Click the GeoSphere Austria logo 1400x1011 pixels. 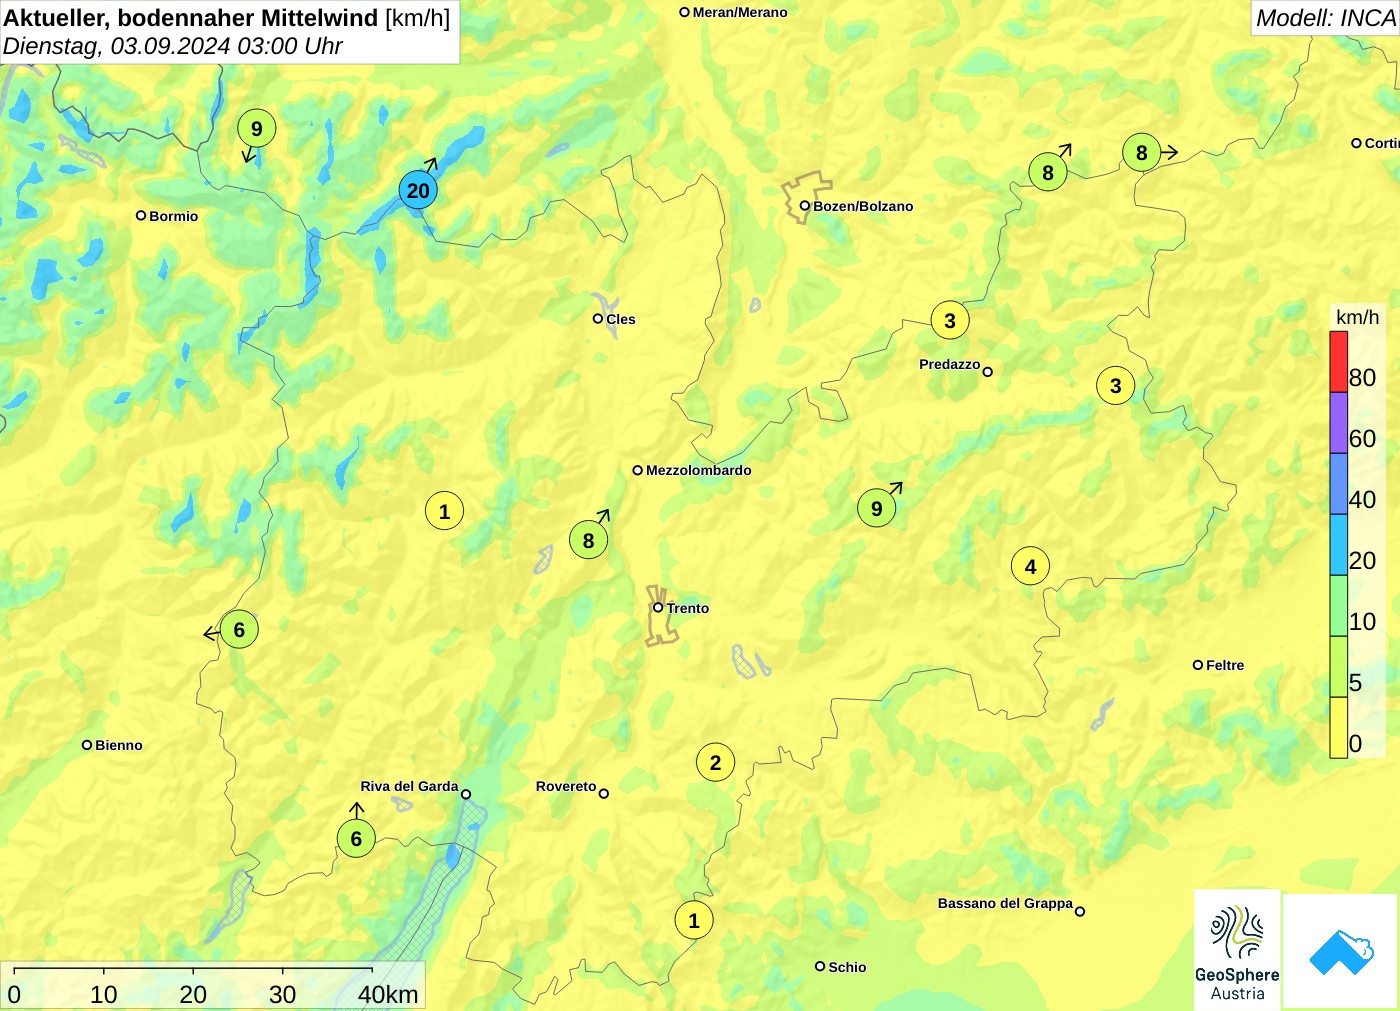1237,949
